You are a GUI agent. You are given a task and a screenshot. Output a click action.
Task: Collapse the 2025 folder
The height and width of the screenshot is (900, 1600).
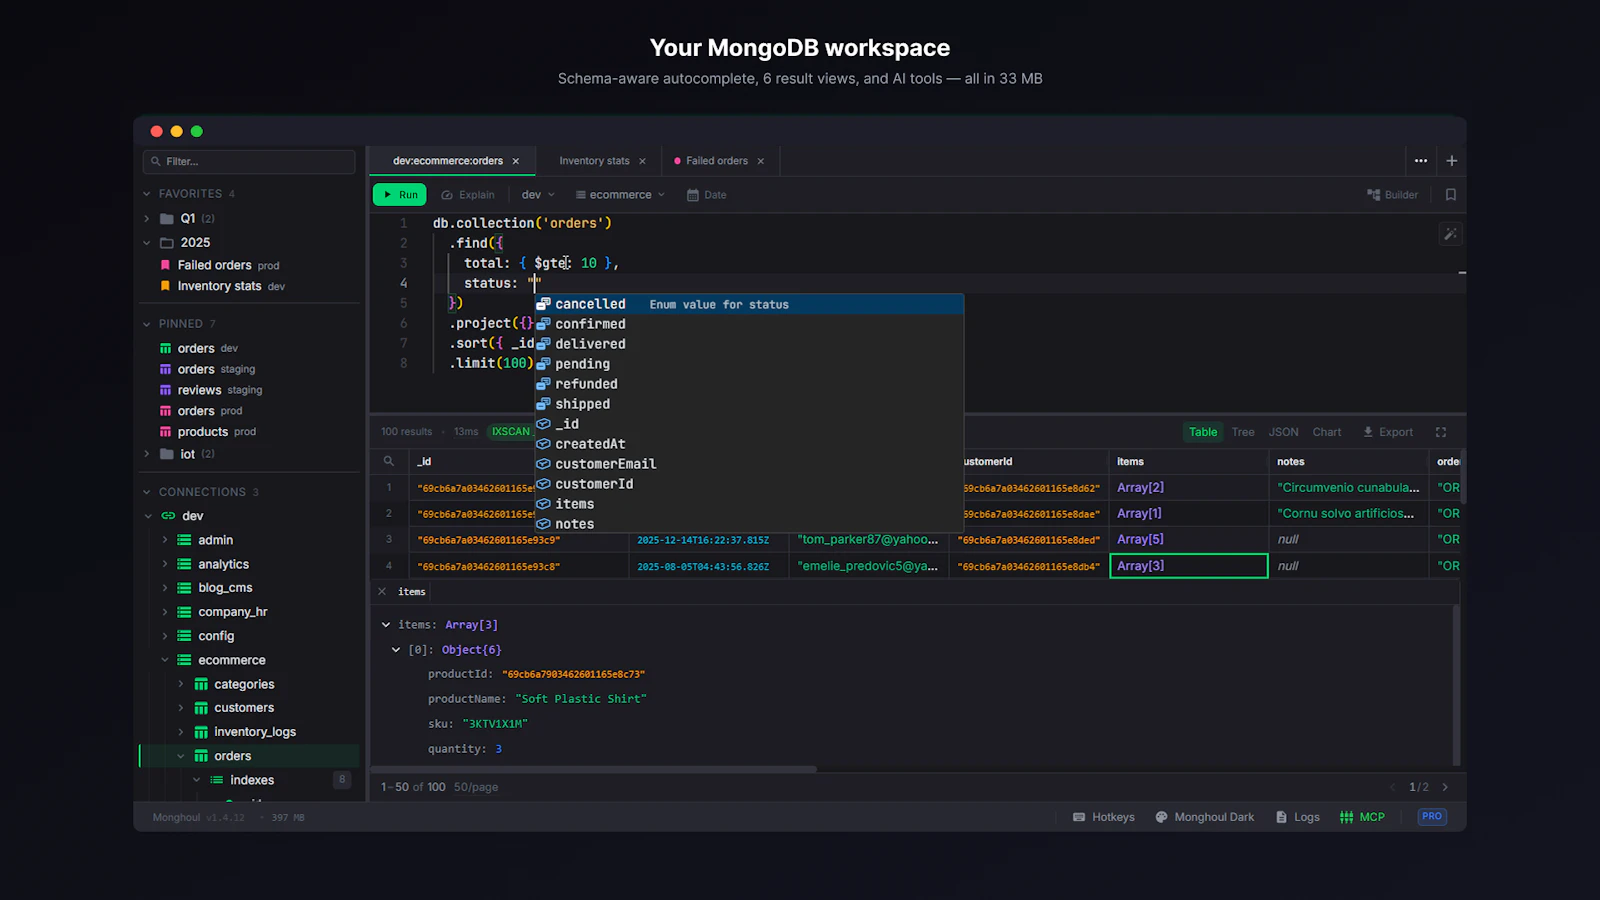[x=147, y=243]
